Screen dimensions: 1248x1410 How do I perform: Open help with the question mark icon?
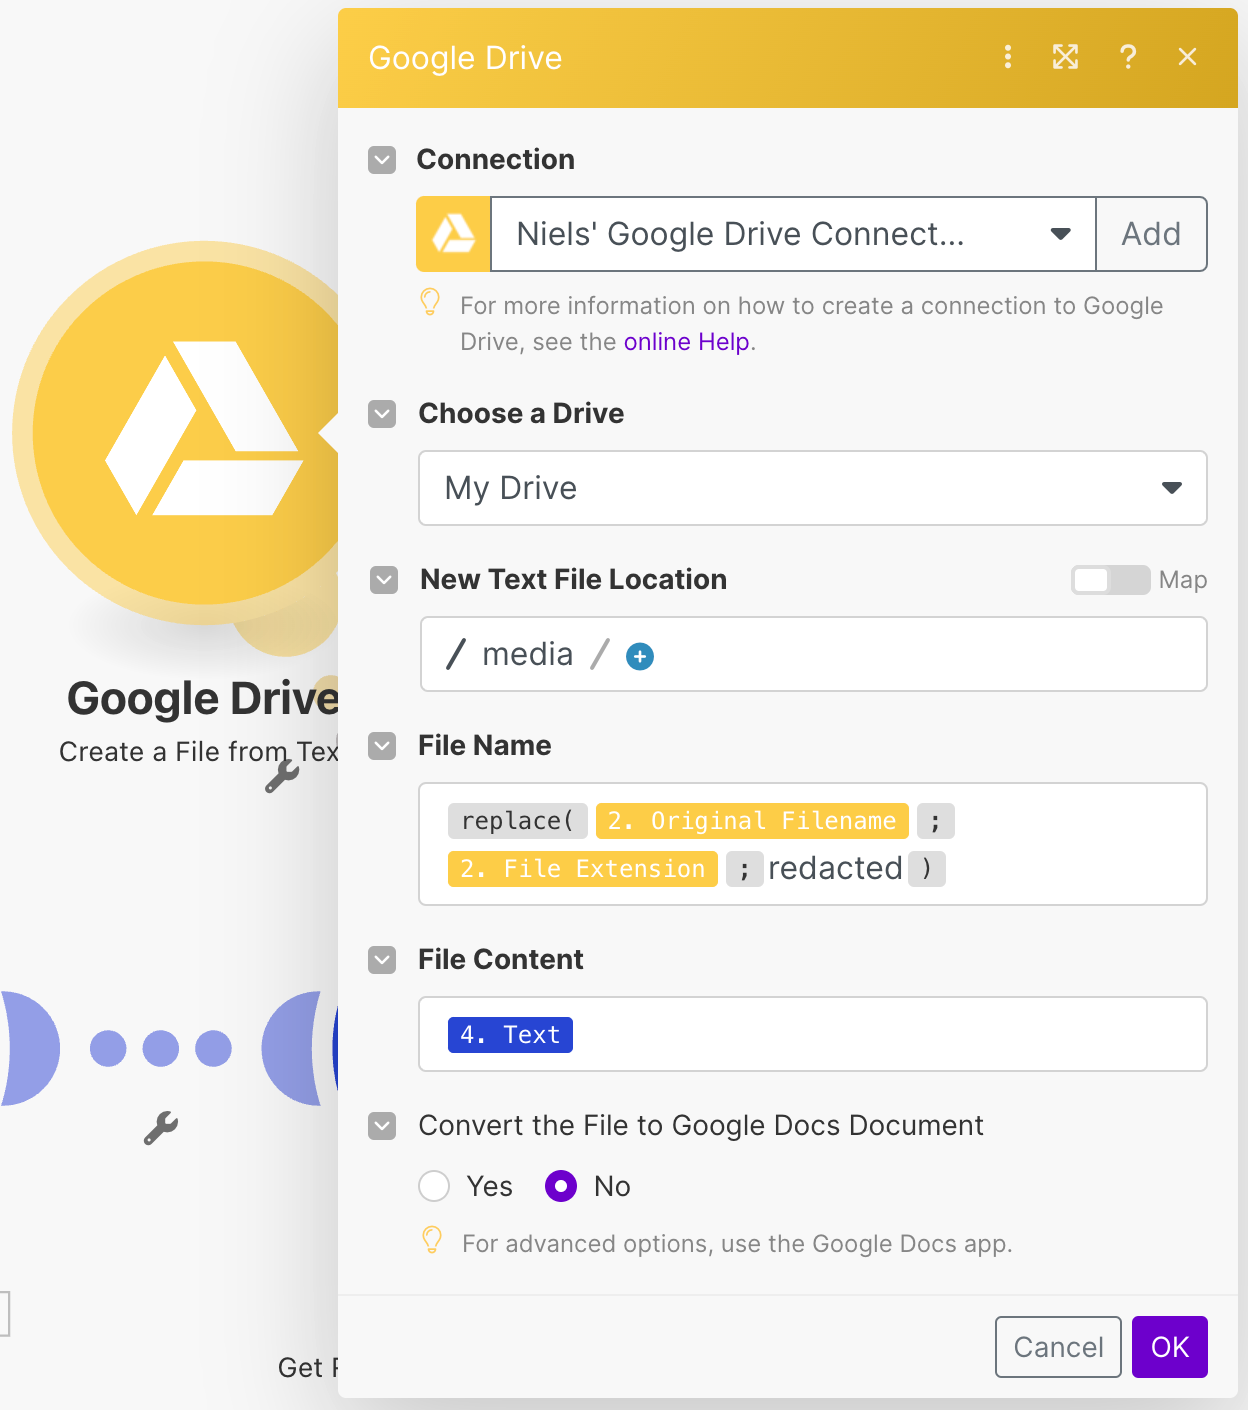pos(1128,57)
